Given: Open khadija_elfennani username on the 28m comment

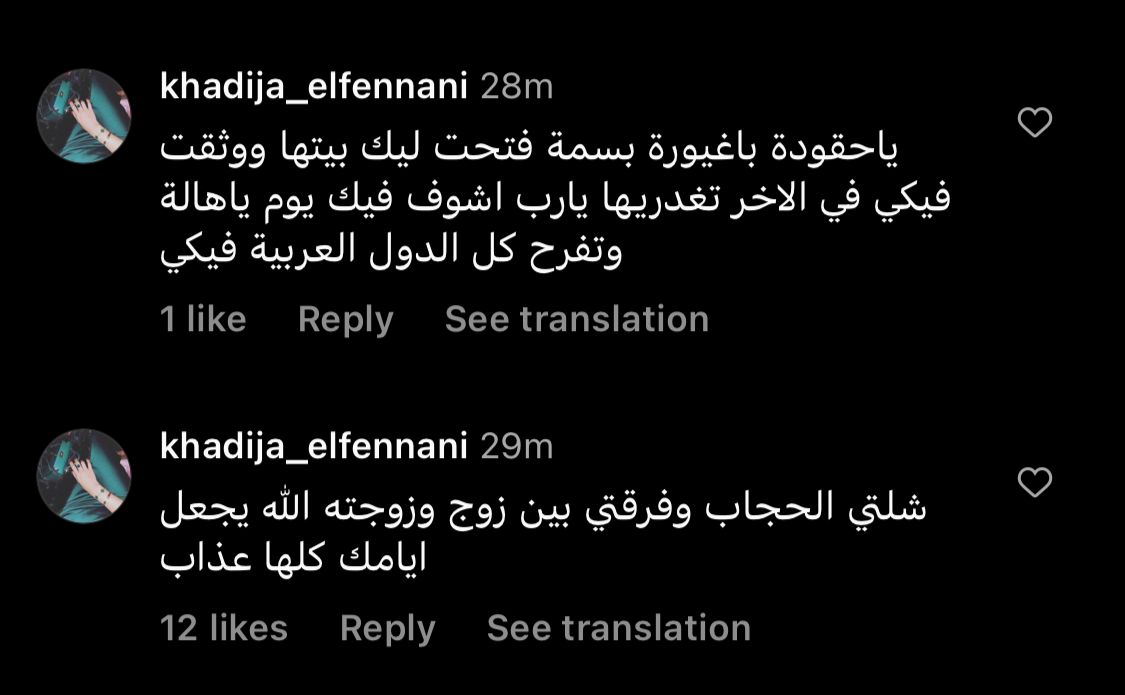Looking at the screenshot, I should tap(313, 88).
